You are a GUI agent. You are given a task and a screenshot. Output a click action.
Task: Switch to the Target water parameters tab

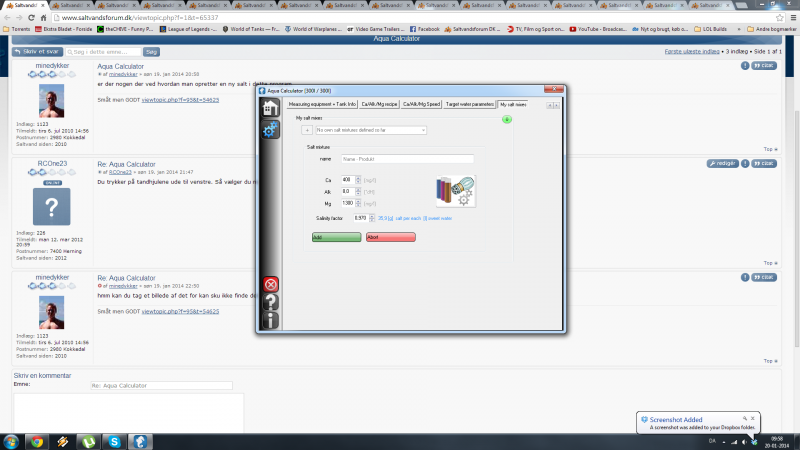469,104
